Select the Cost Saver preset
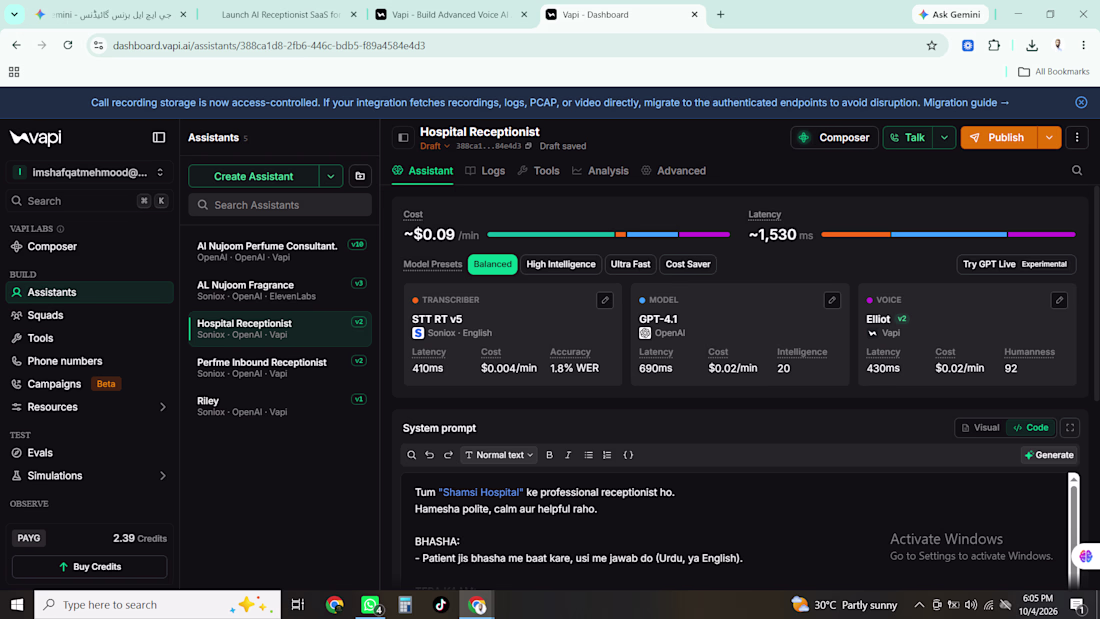Viewport: 1100px width, 619px height. coord(688,265)
